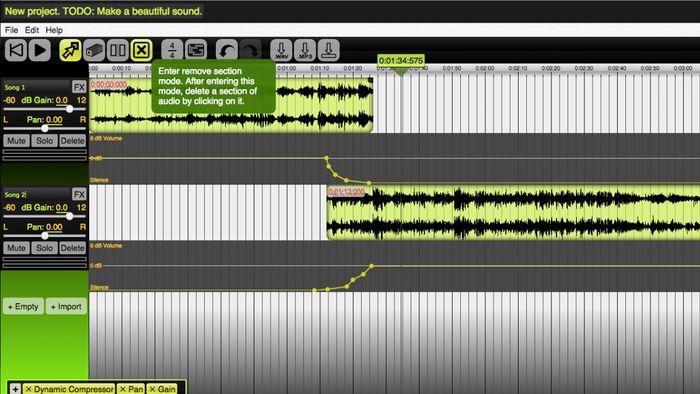
Task: Activate the split section tool
Action: click(118, 50)
